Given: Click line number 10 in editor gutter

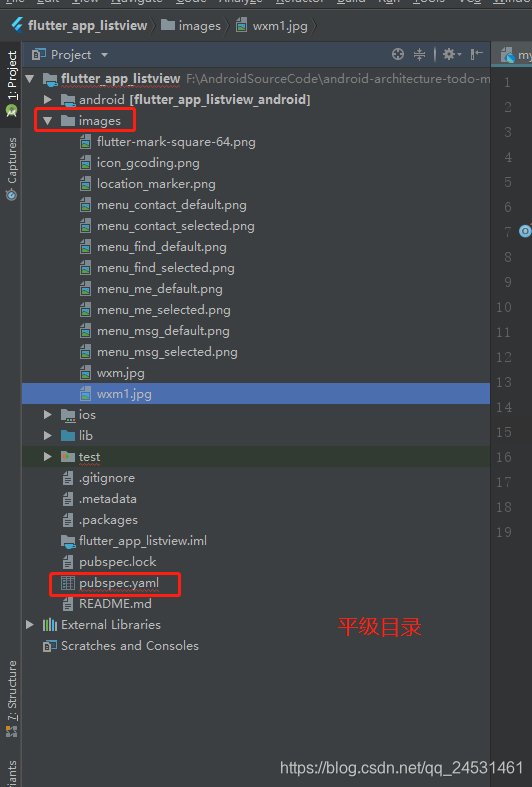Looking at the screenshot, I should click(504, 307).
